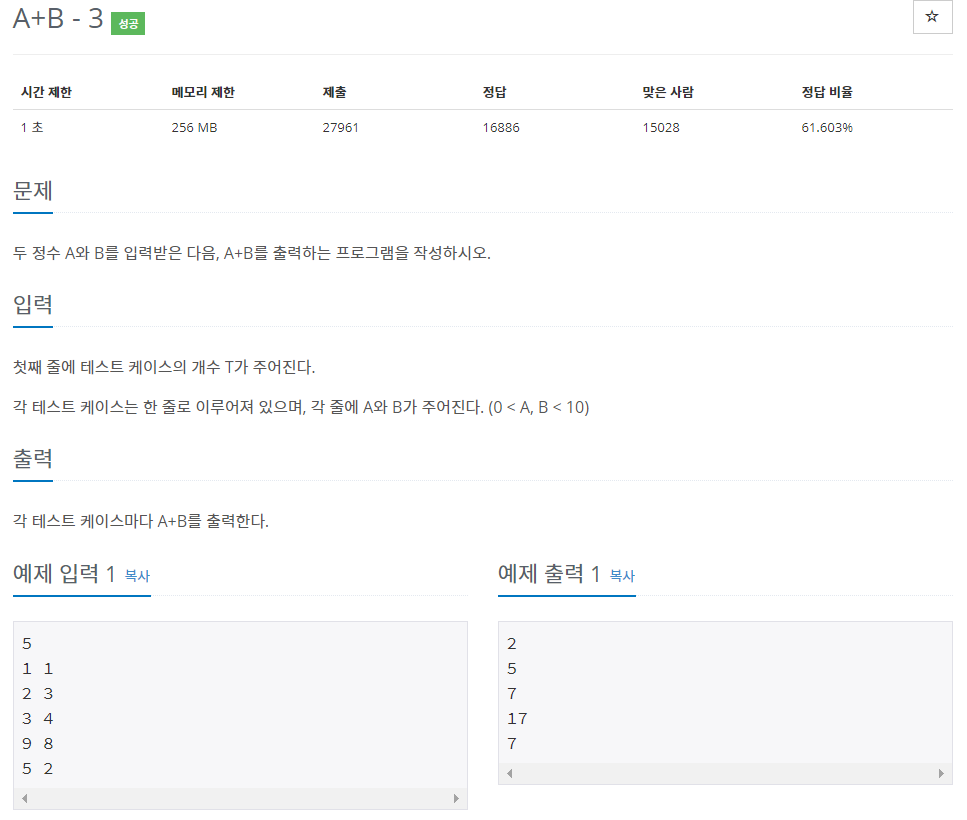Click the first line '5' in example input
This screenshot has height=820, width=967.
[27, 644]
